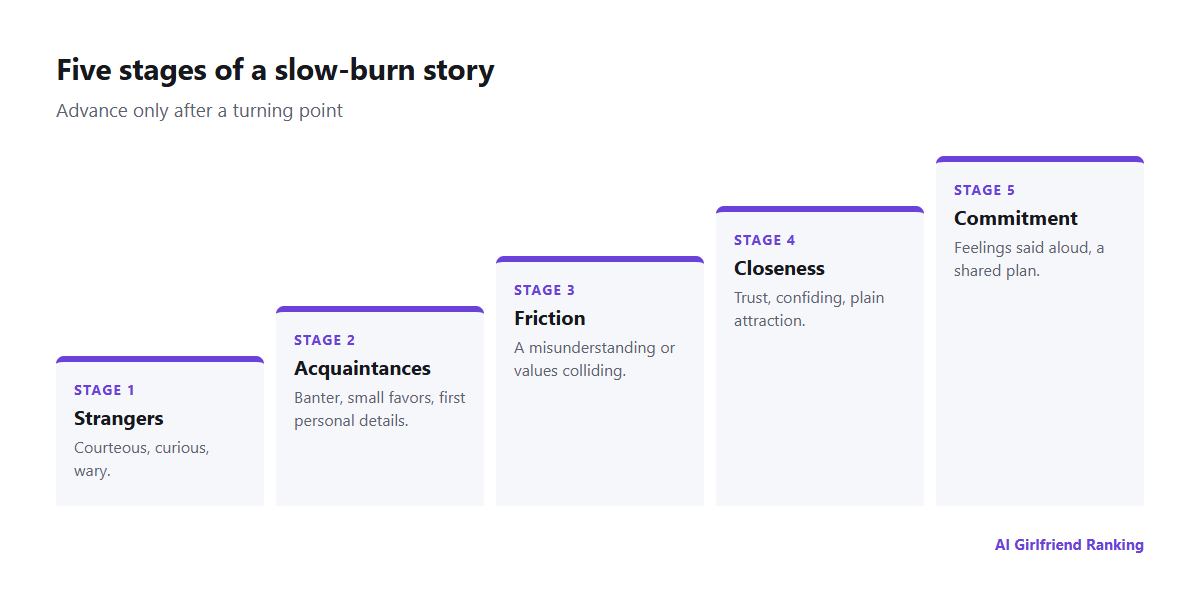
Task: Select the "Strangers" heading
Action: click(119, 419)
